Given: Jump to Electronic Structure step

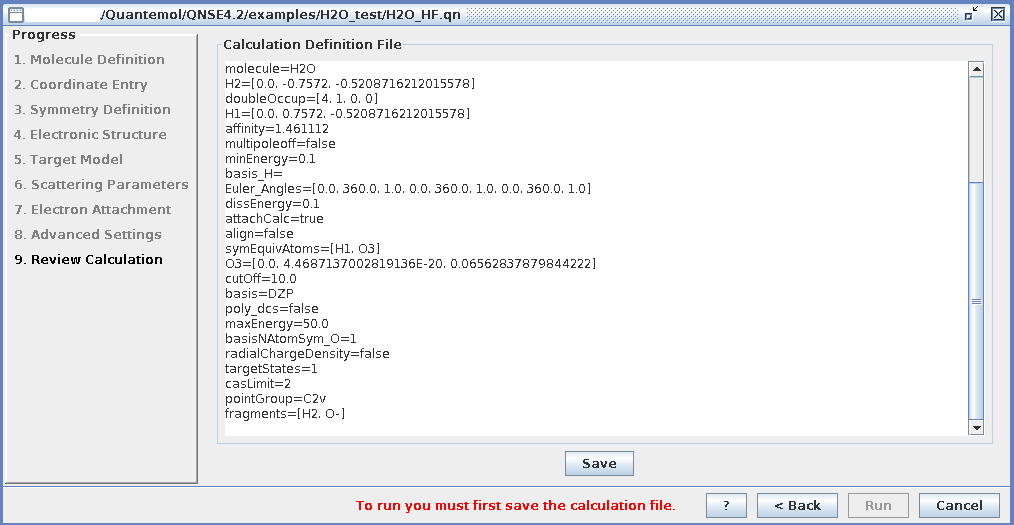Looking at the screenshot, I should [90, 135].
